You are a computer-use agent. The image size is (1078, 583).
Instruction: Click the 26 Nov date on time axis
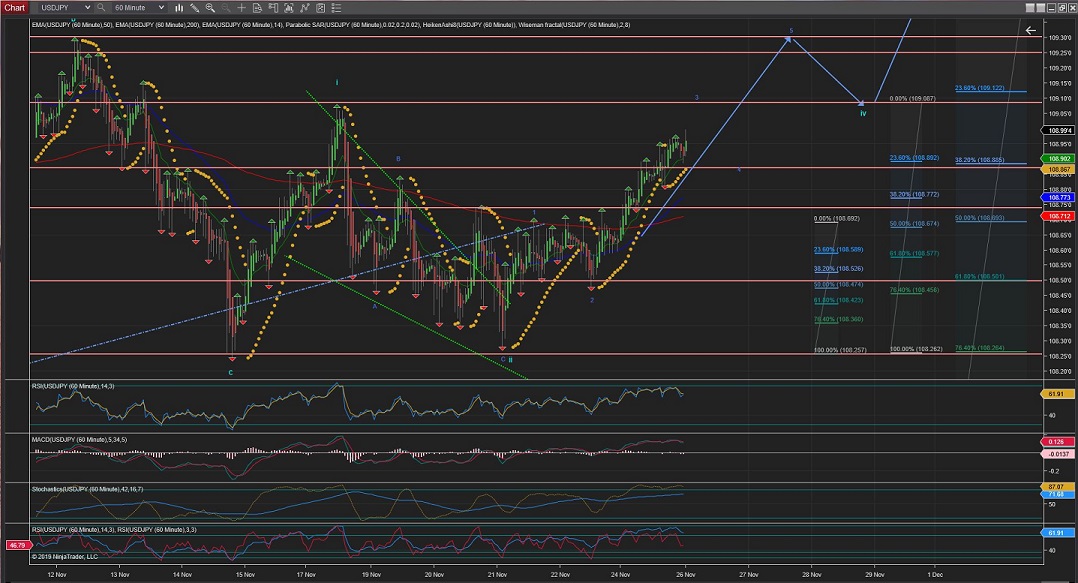coord(687,574)
